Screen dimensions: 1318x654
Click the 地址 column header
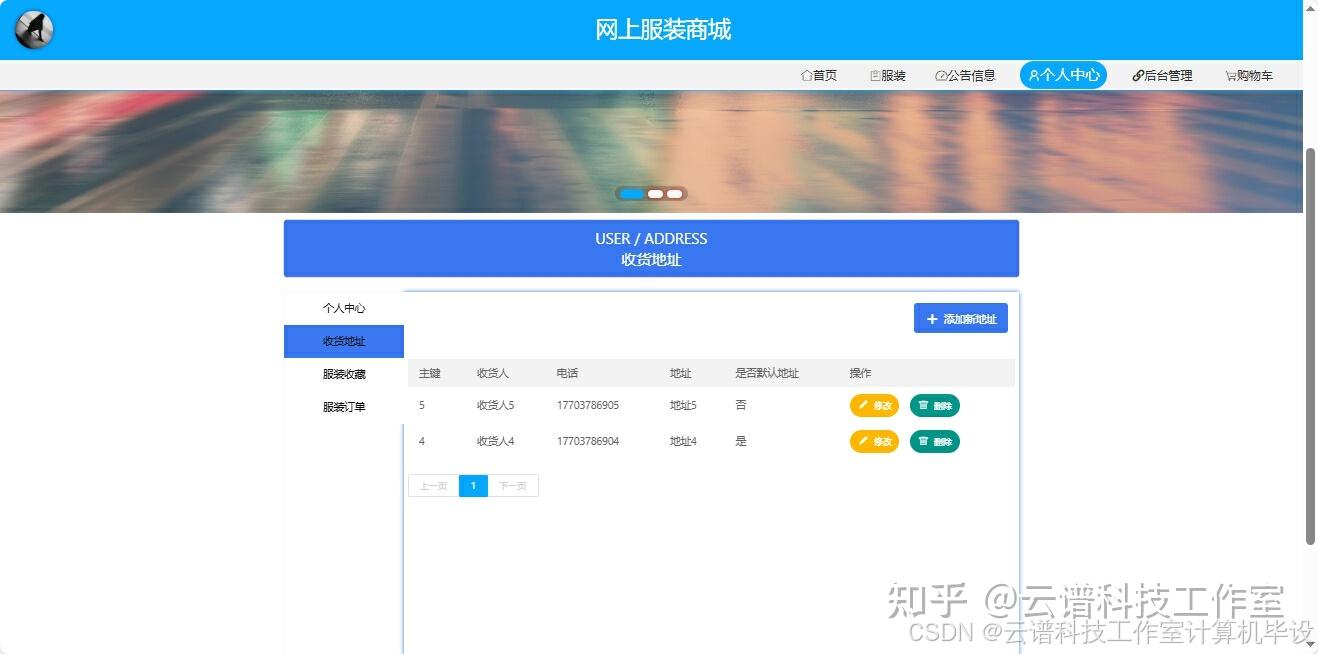681,373
